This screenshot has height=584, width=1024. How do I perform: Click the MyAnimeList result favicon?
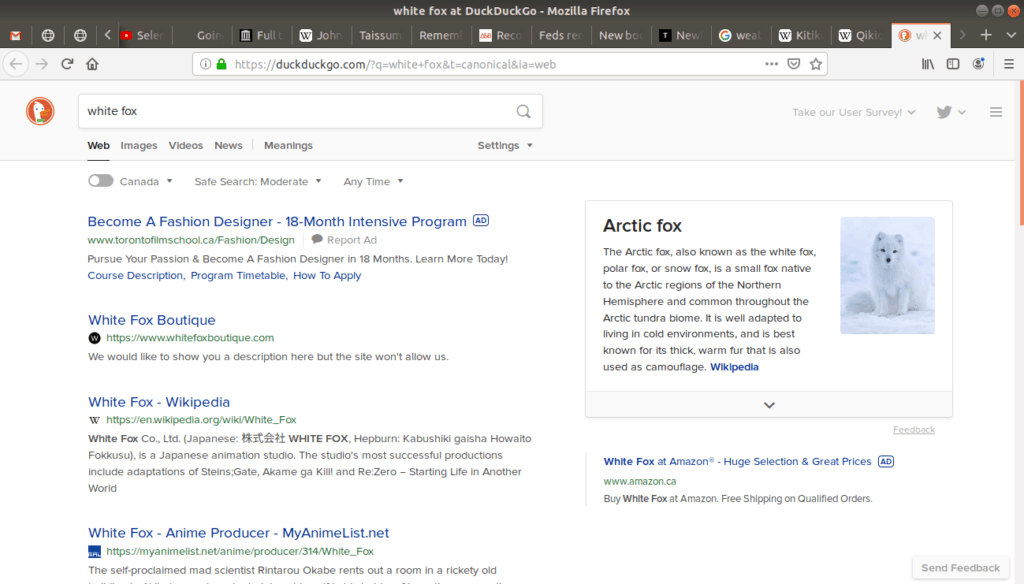click(x=95, y=551)
